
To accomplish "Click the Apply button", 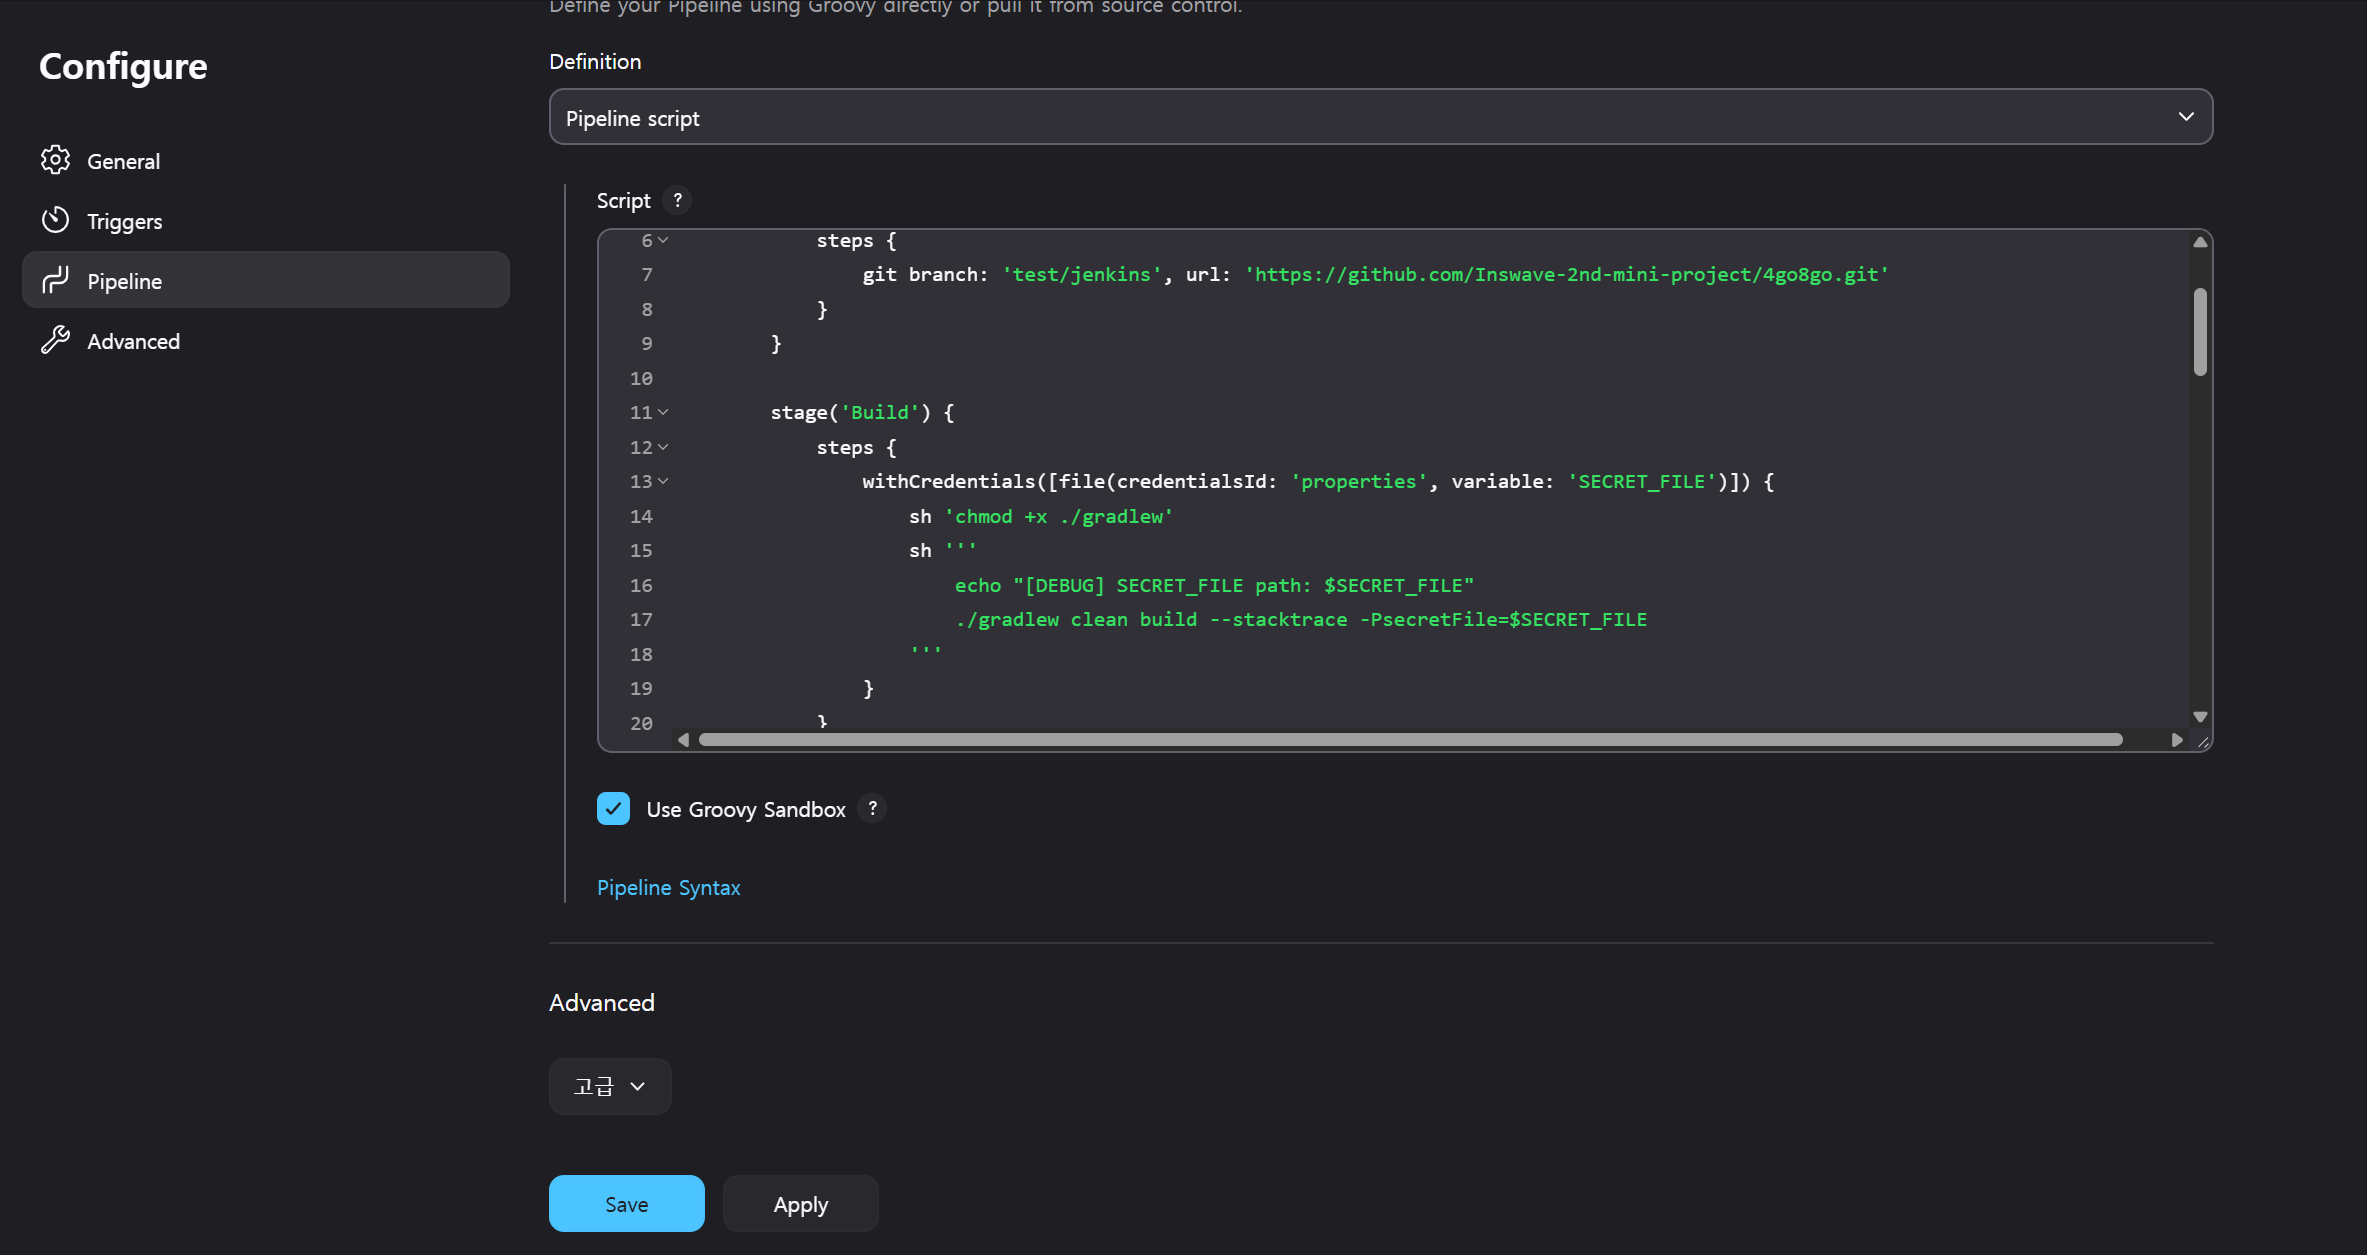I will point(800,1204).
